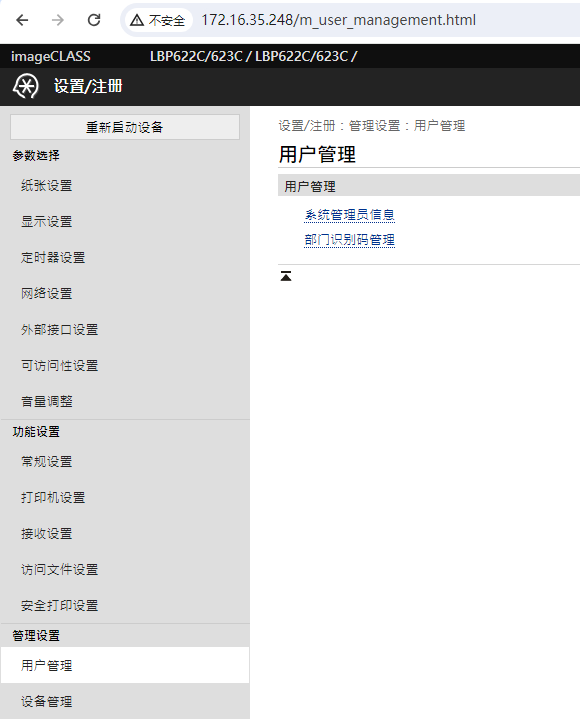The width and height of the screenshot is (580, 719).
Task: Click the imageCLASS brand text
Action: click(x=50, y=56)
